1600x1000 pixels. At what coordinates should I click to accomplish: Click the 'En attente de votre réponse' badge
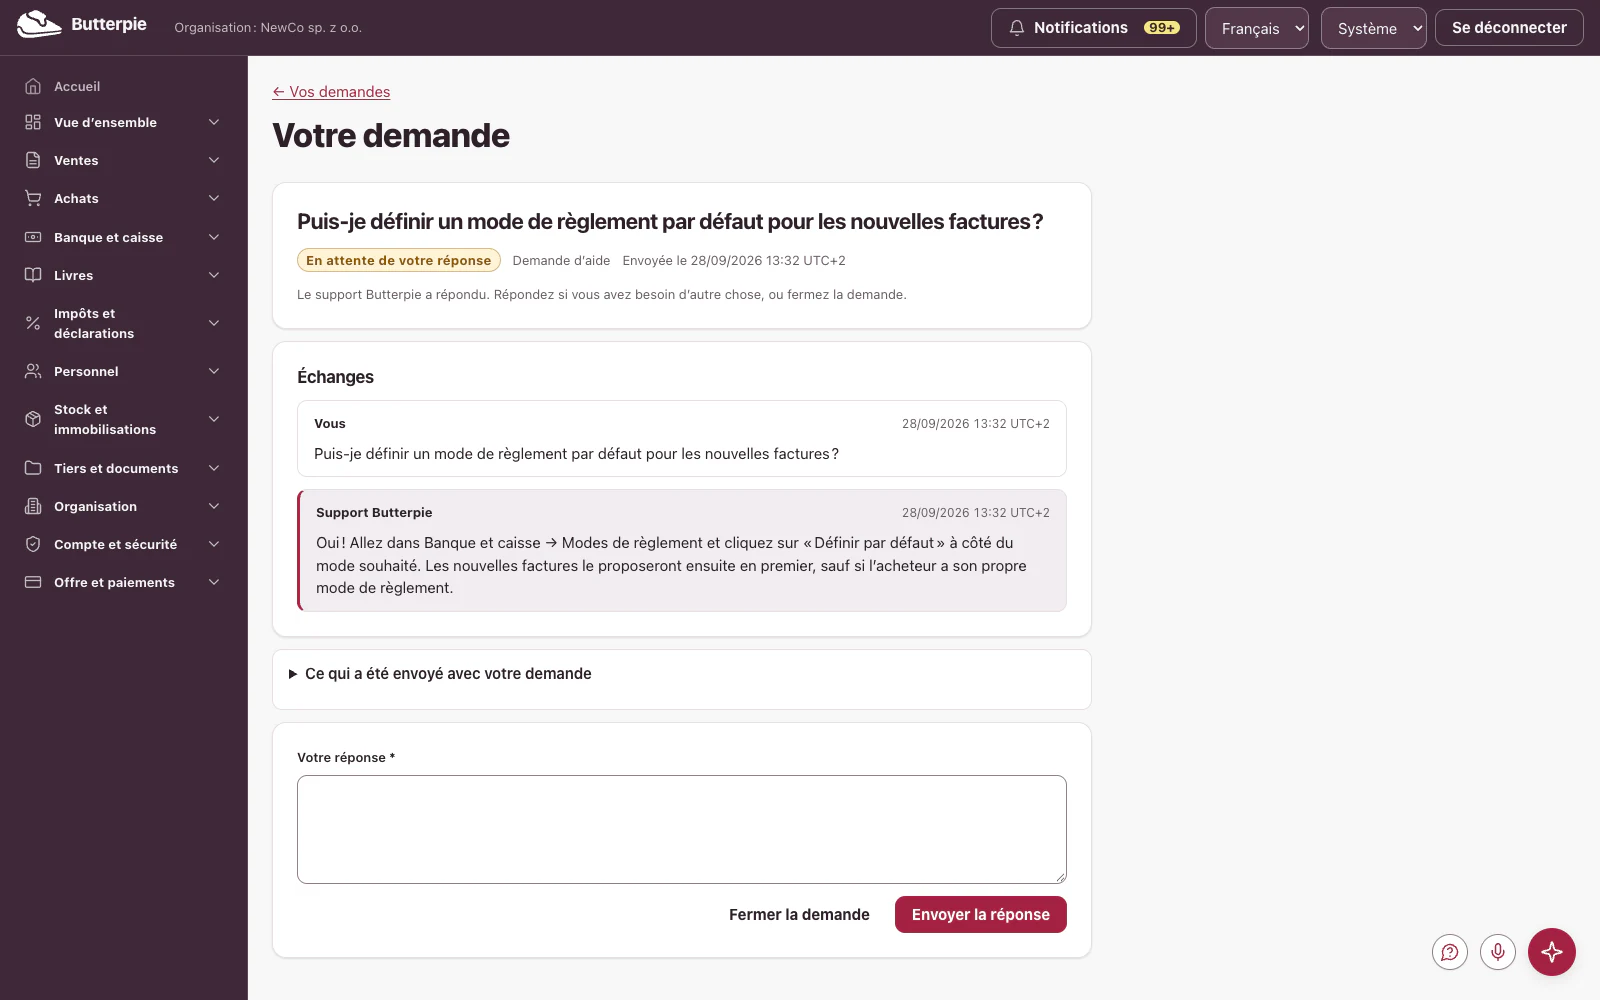[399, 260]
